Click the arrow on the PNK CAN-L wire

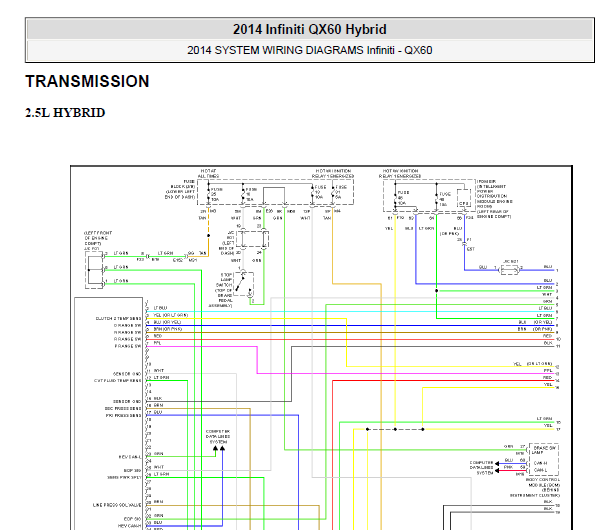pos(497,470)
